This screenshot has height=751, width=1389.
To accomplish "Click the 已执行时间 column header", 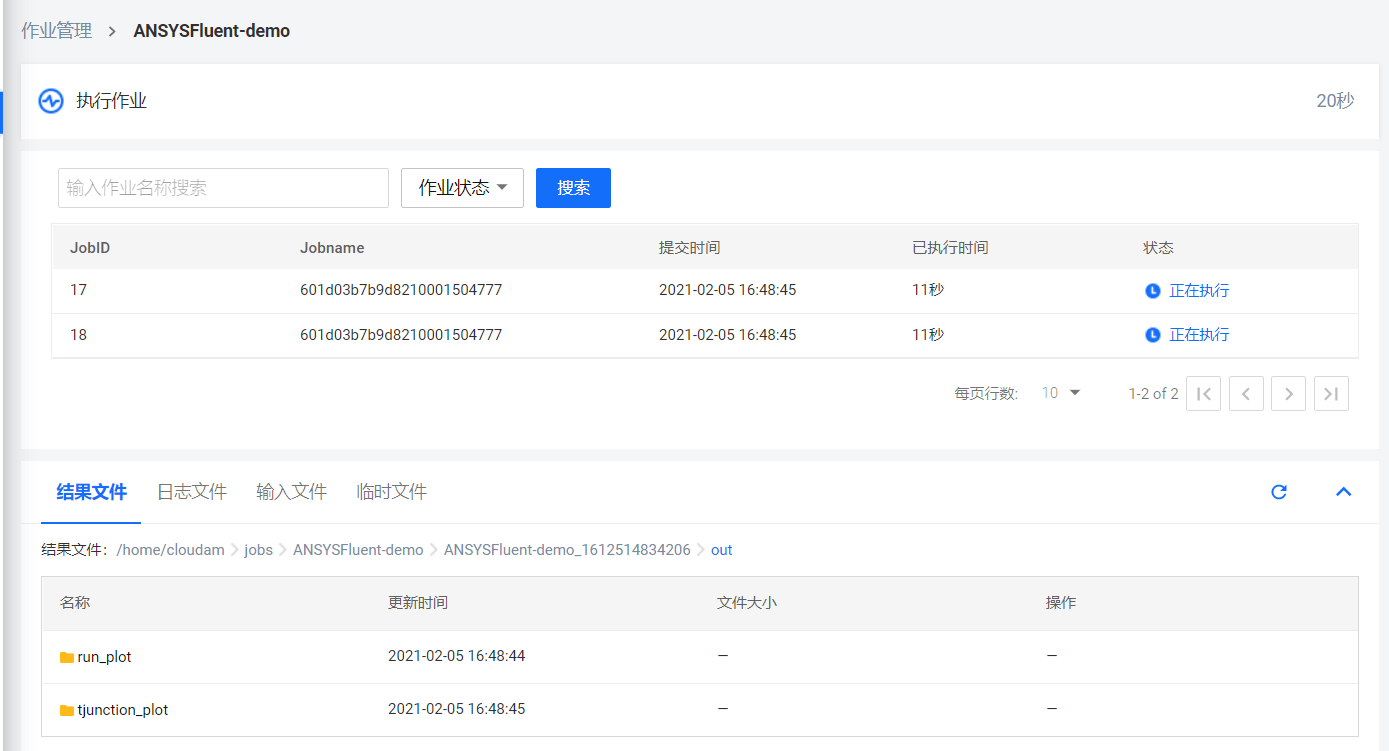I will (x=950, y=248).
